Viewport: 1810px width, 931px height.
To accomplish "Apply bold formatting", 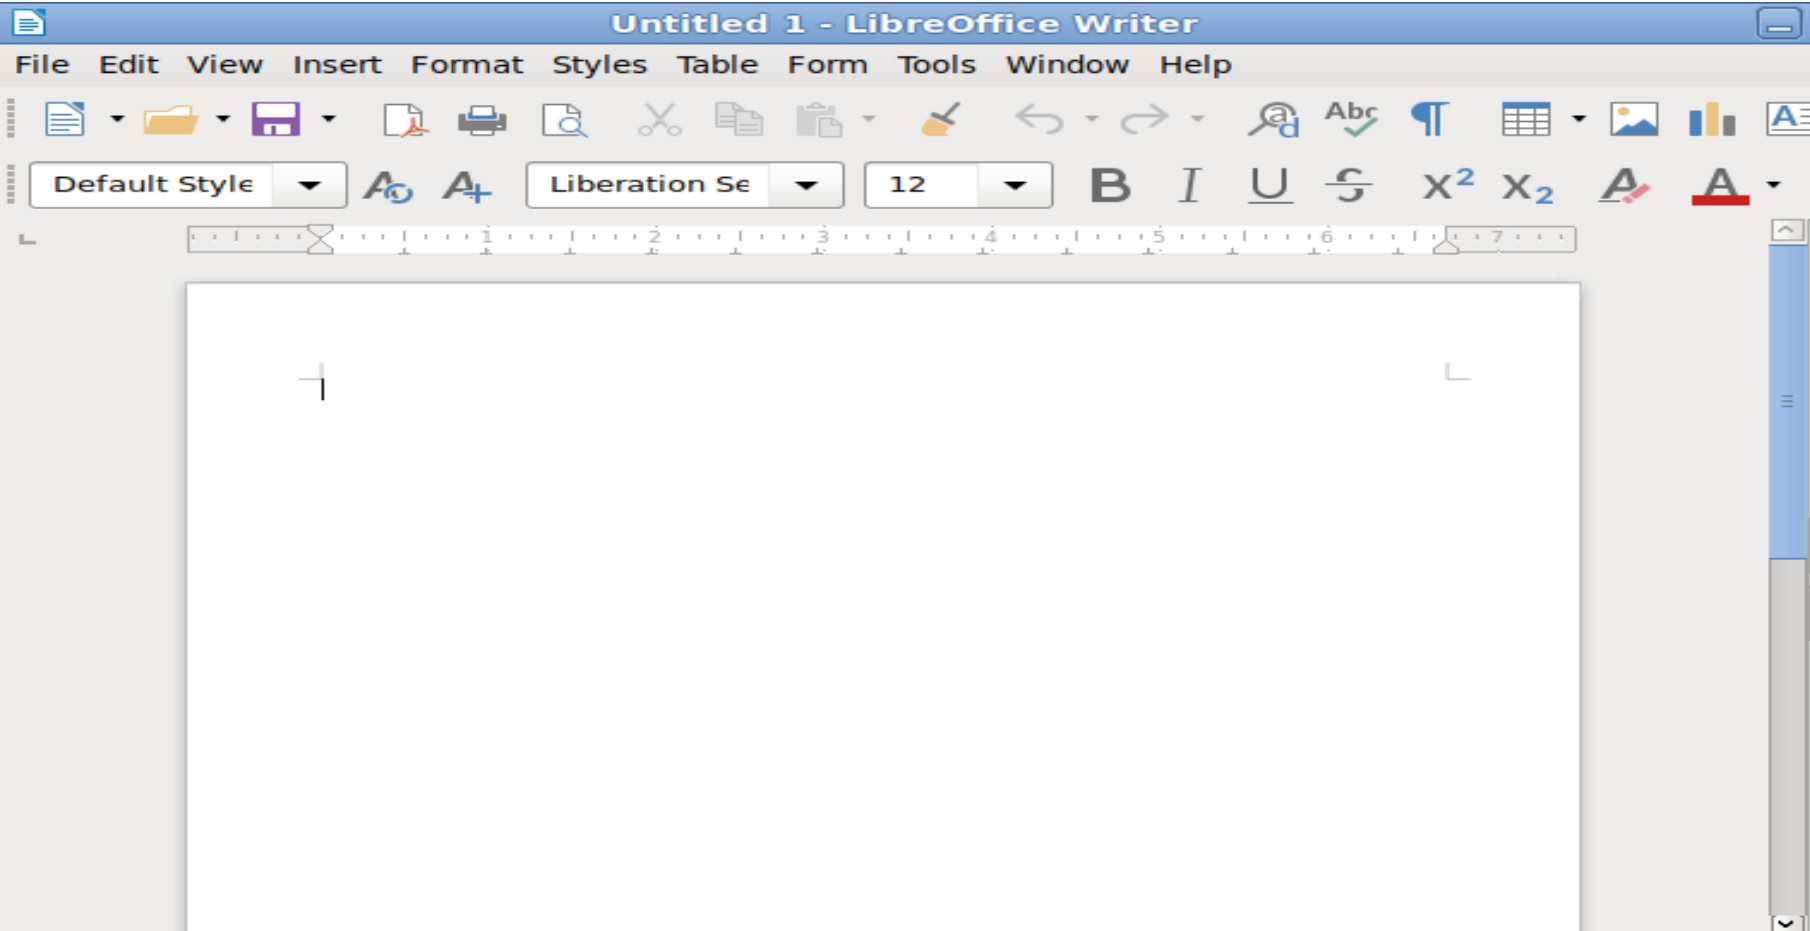I will tap(1110, 185).
